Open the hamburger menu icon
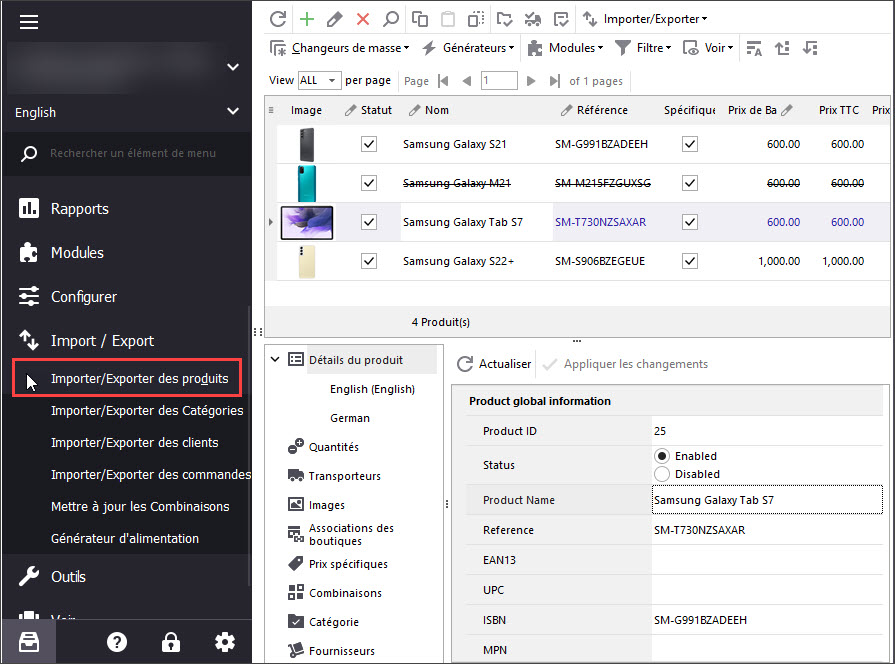The width and height of the screenshot is (895, 664). (29, 22)
